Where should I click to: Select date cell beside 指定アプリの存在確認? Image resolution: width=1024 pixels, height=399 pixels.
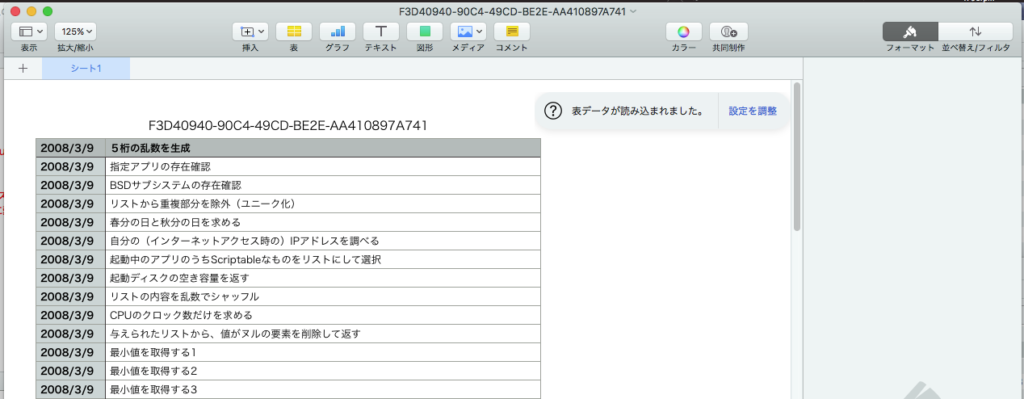(x=71, y=167)
